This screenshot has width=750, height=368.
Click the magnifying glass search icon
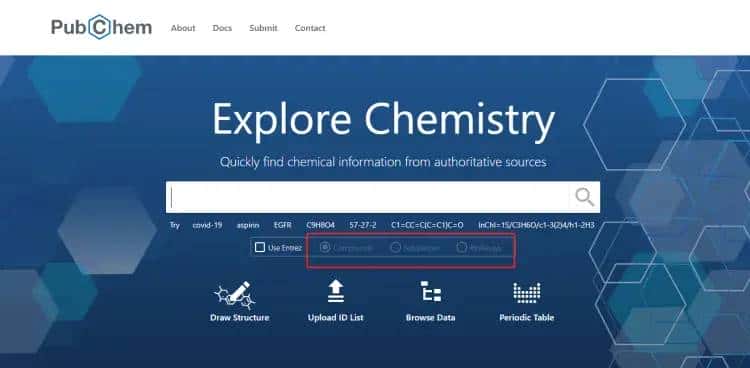[x=584, y=197]
